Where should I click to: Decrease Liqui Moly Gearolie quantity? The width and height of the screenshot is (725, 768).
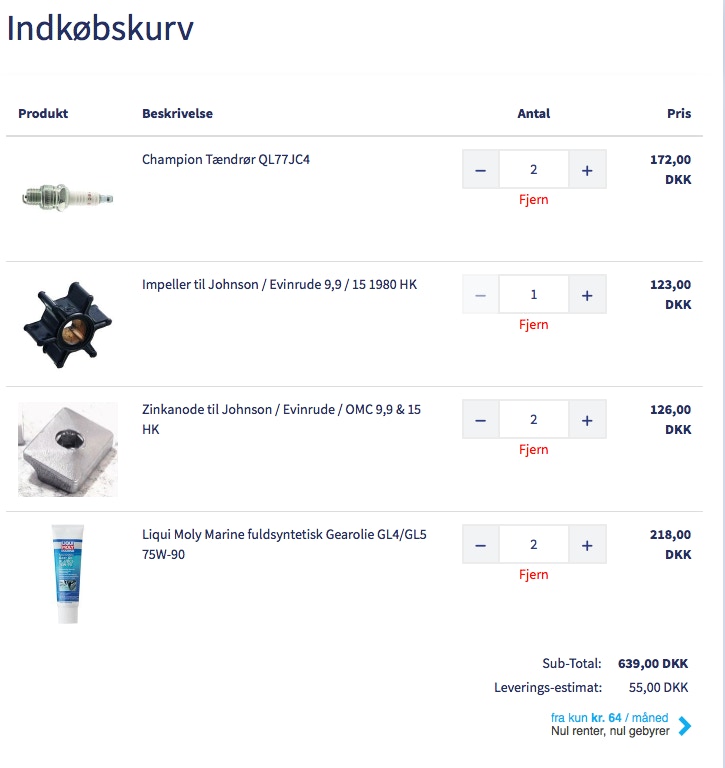click(480, 545)
